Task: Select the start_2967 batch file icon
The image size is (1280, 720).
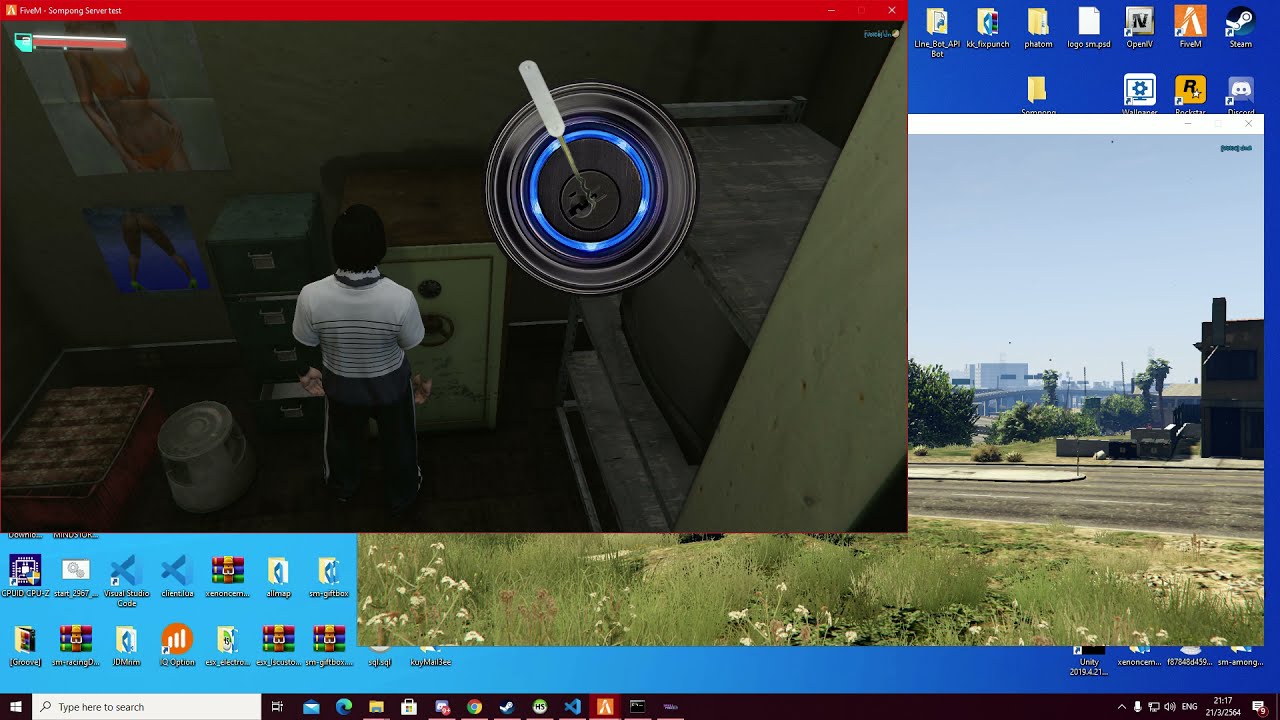Action: [76, 577]
